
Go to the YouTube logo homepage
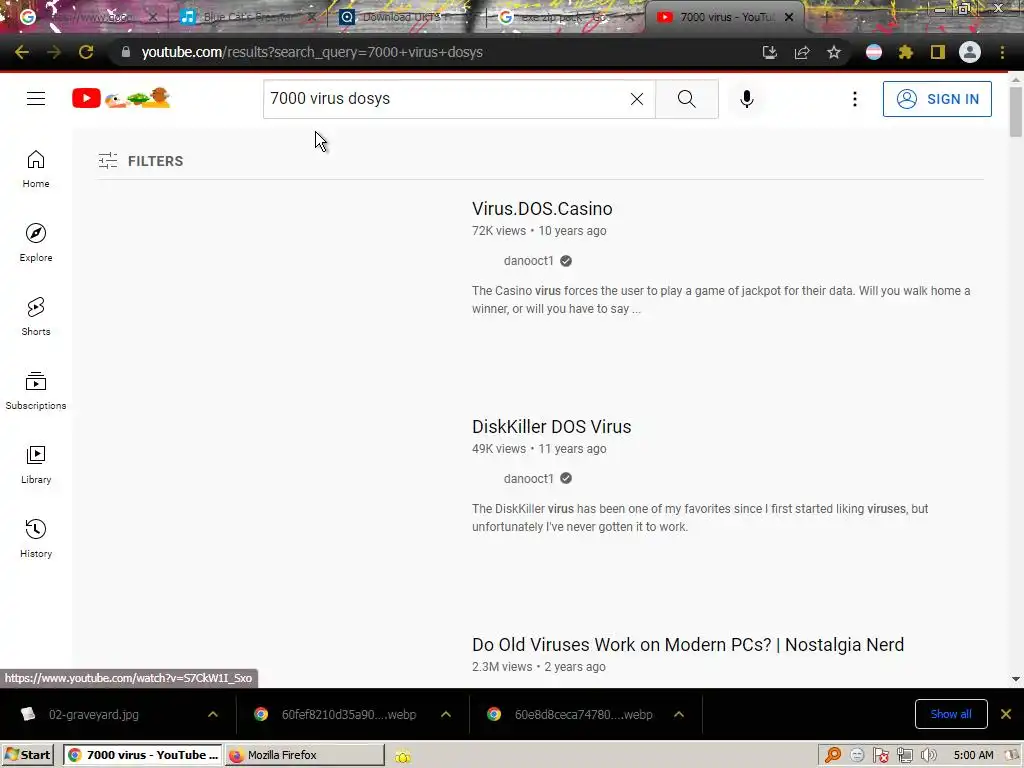coord(121,99)
